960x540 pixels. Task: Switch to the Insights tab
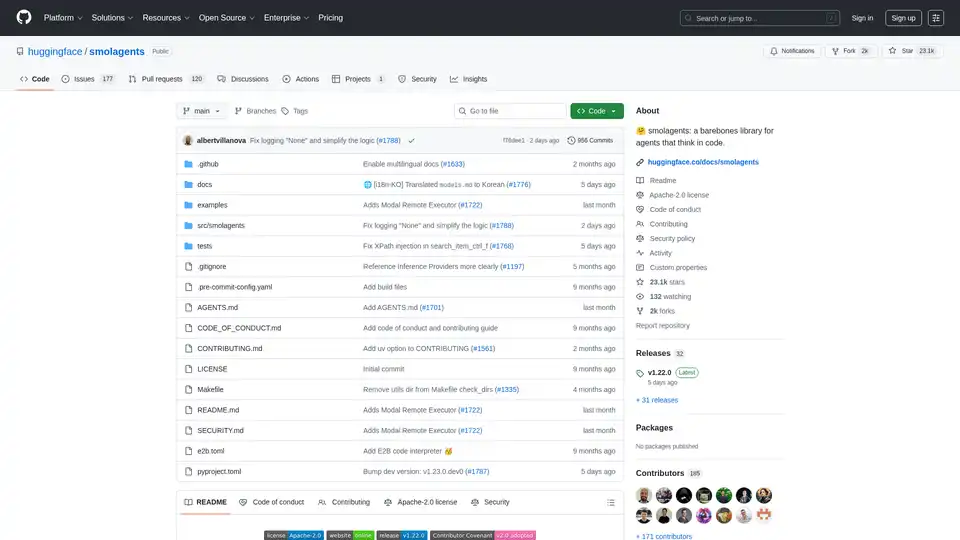[x=469, y=79]
